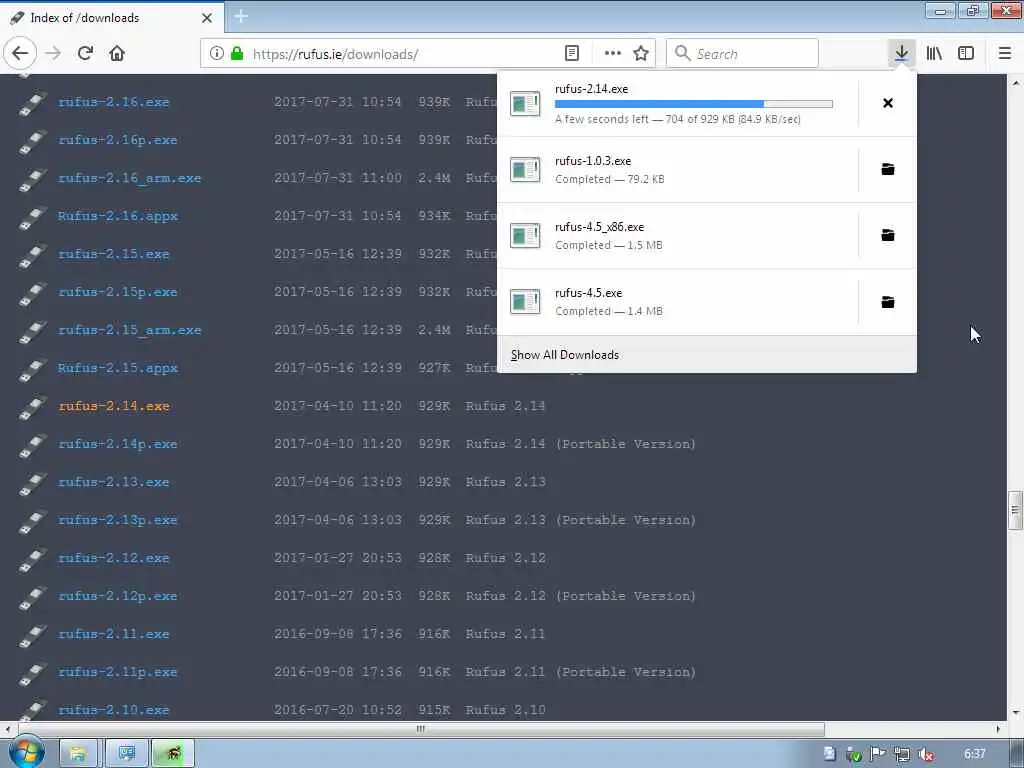
Task: Click the rufus-2.14.exe download progress bar
Action: 694,104
